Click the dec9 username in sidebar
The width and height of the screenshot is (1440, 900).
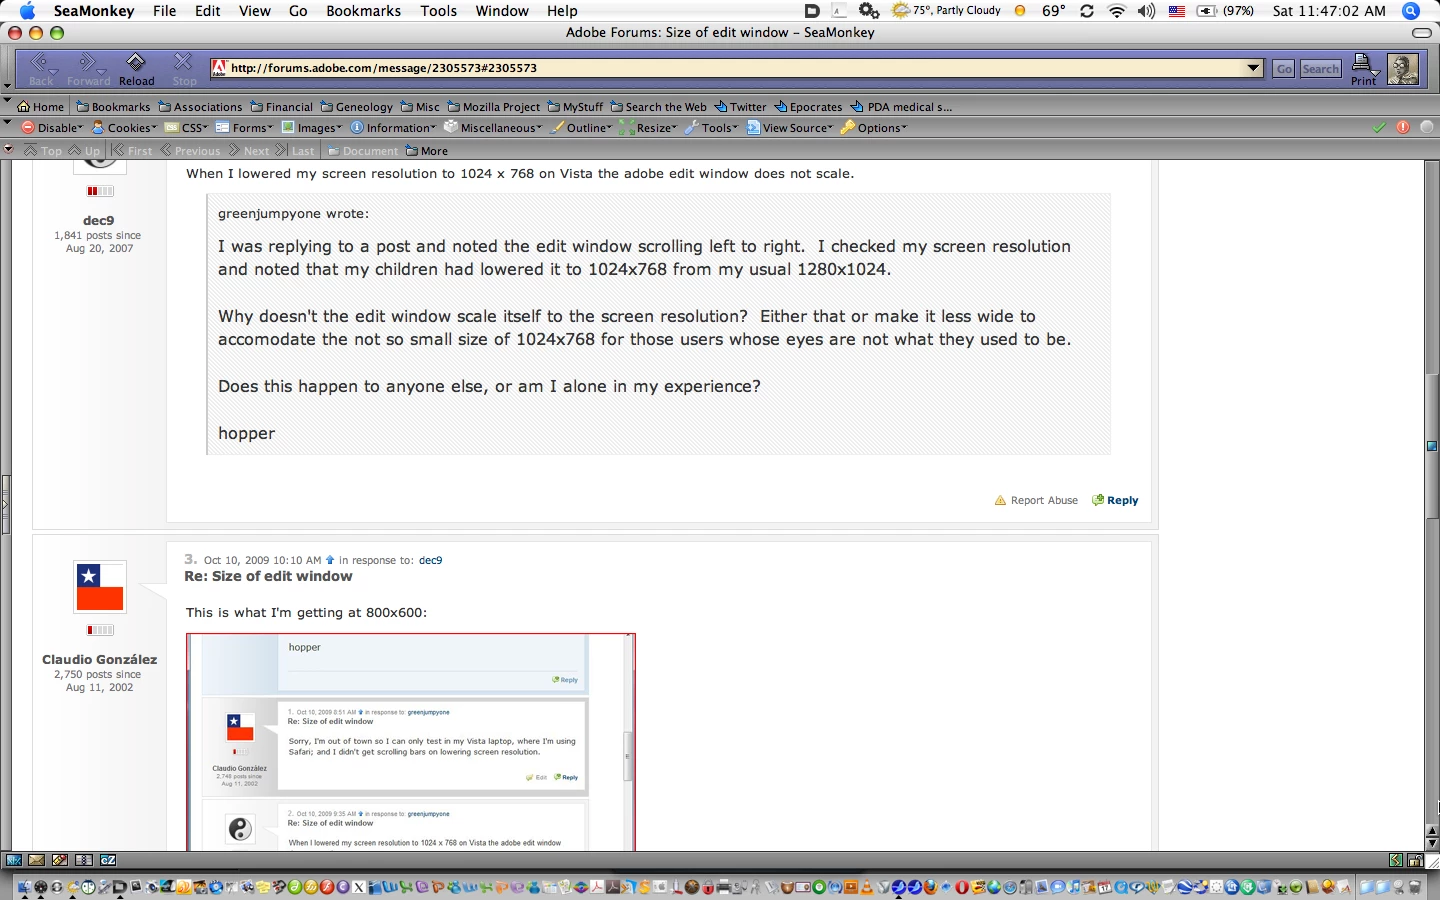click(x=99, y=220)
